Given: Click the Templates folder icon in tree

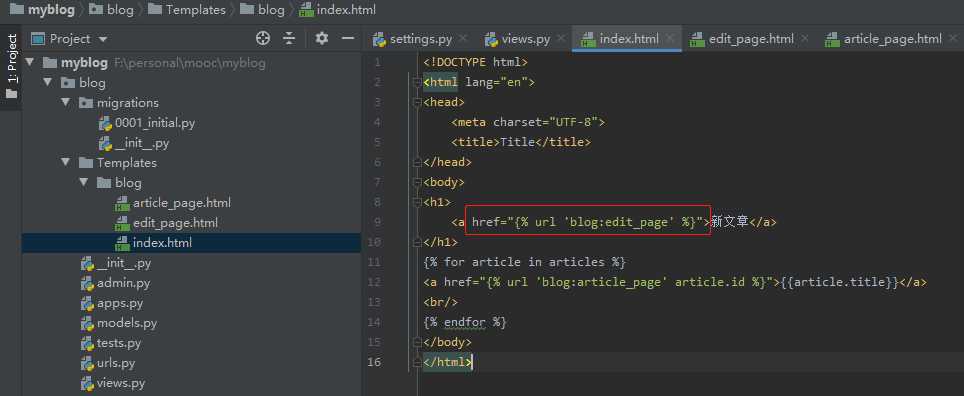Looking at the screenshot, I should point(86,162).
